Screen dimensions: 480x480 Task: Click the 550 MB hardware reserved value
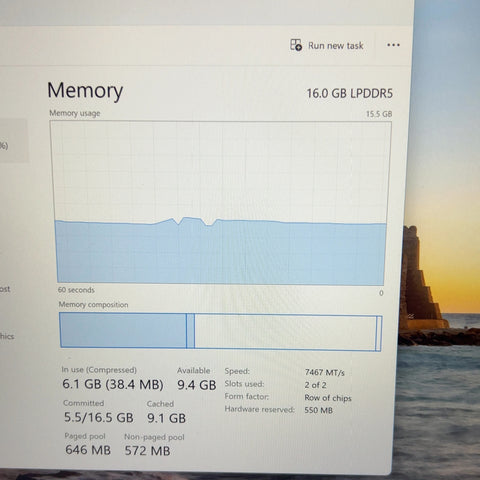pos(318,410)
